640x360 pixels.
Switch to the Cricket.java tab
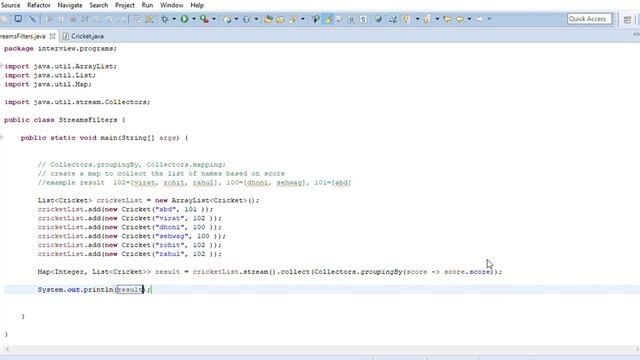83,36
